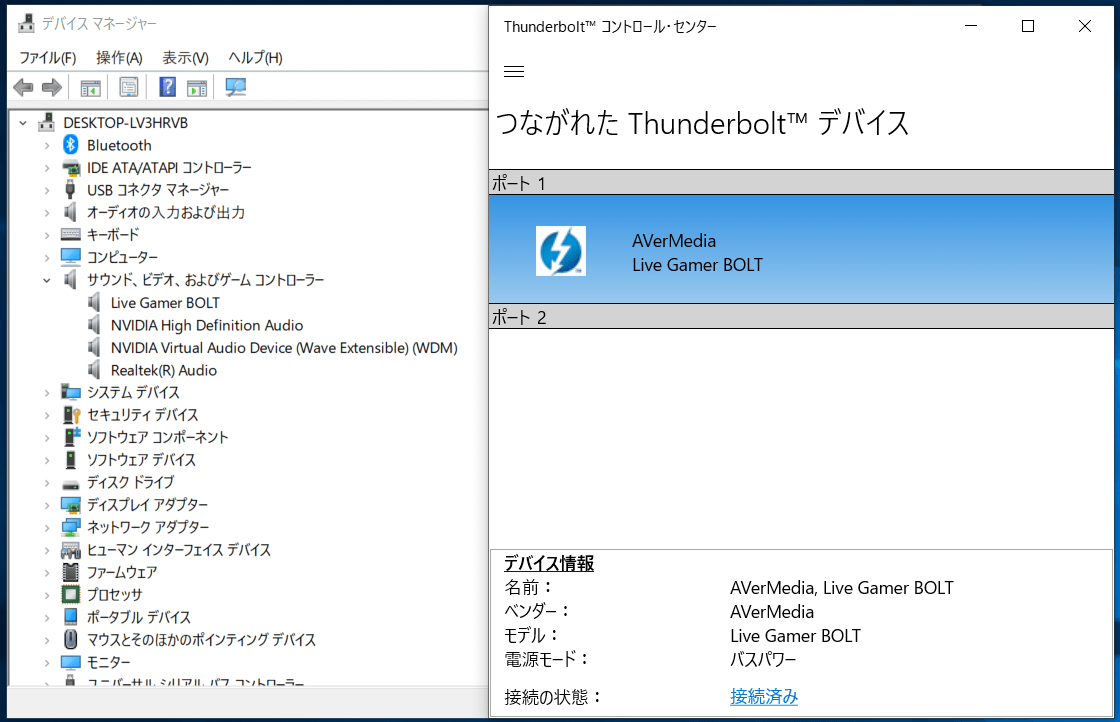This screenshot has width=1120, height=722.
Task: Minimize the Thunderbolt Control Center window
Action: tap(971, 26)
